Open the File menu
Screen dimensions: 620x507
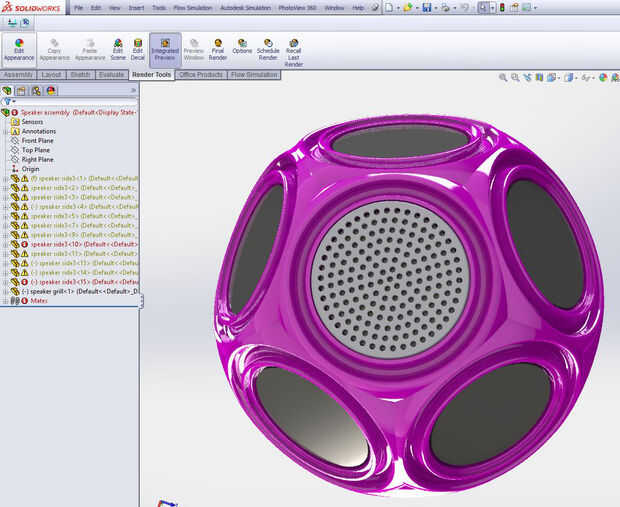tap(79, 8)
